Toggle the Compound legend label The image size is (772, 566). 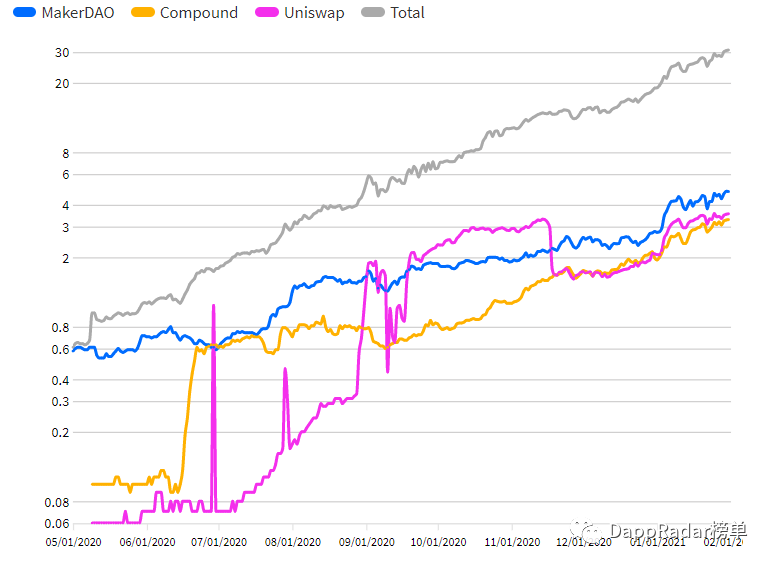199,13
